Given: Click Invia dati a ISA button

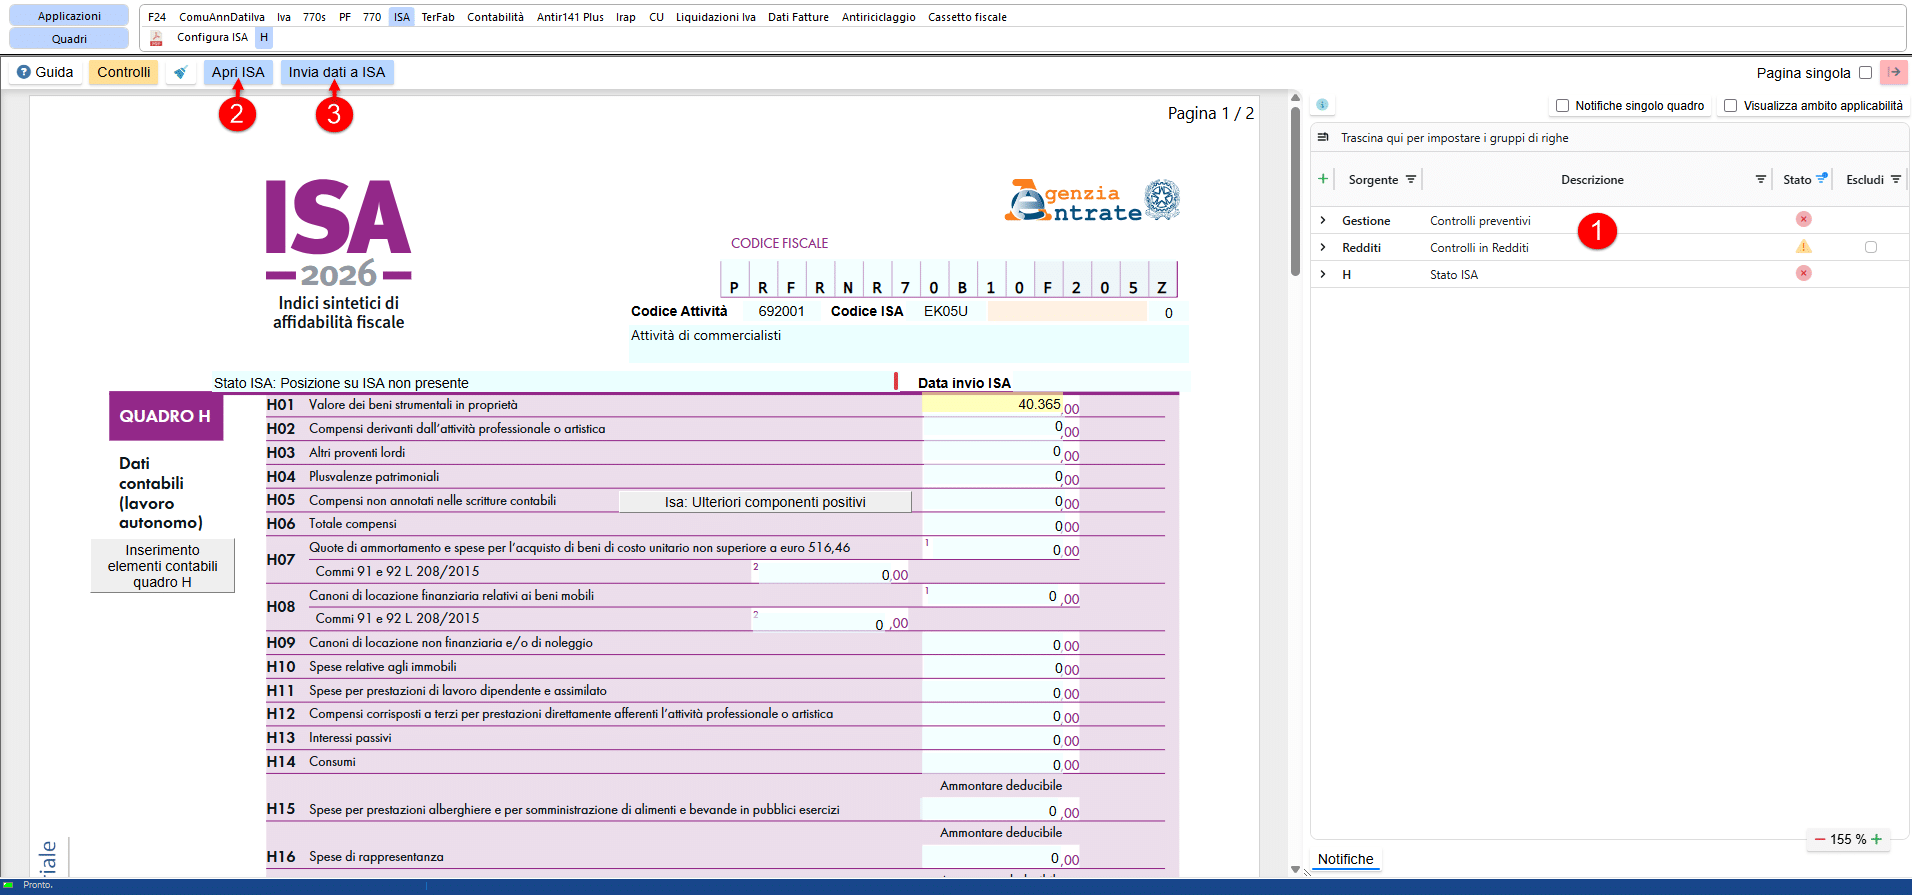Looking at the screenshot, I should tap(337, 72).
